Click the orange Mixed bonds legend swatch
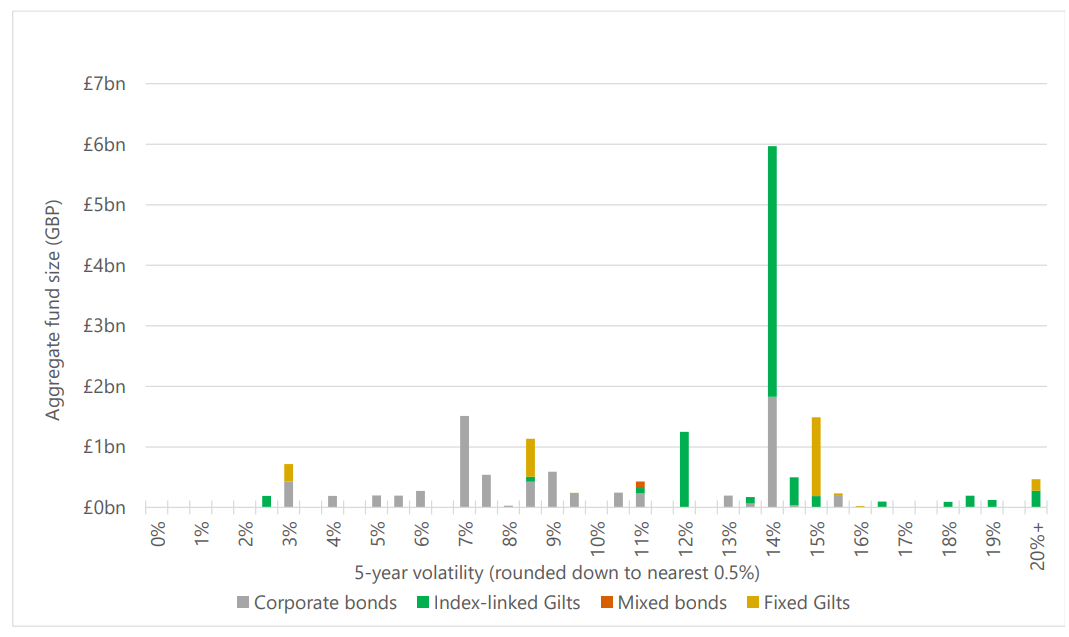The image size is (1069, 637). pos(607,602)
